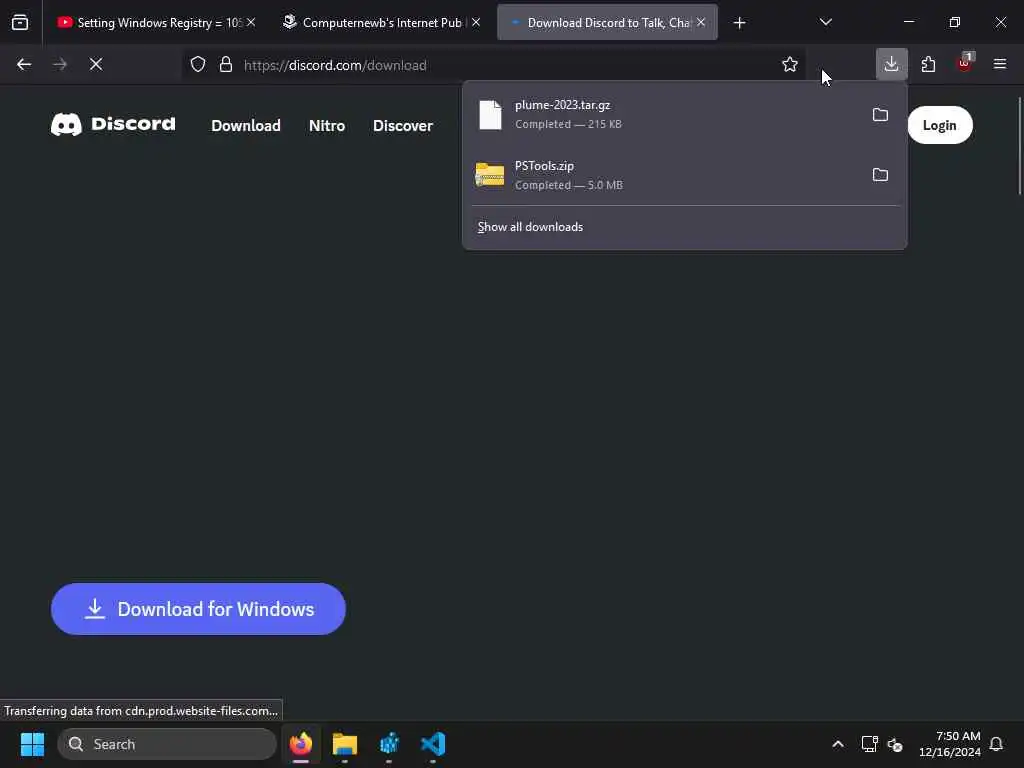Open the clock showing 7:50 AM
Screen dimensions: 1024x768
(950, 744)
